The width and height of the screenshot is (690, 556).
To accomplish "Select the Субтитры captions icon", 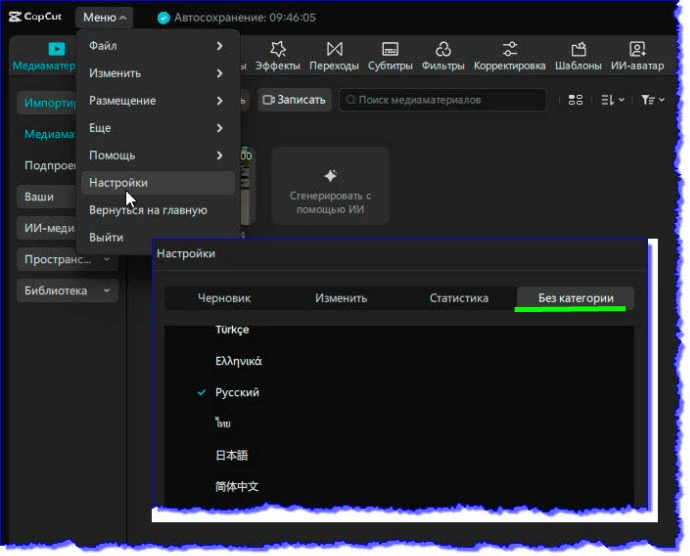I will pyautogui.click(x=390, y=49).
